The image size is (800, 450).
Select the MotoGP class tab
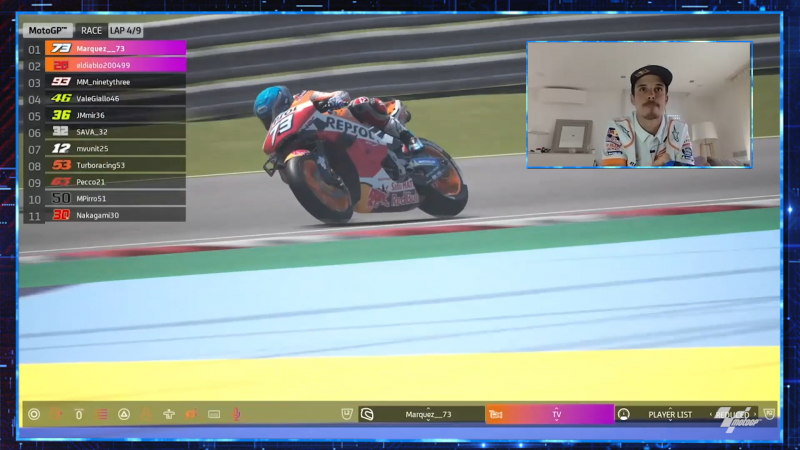point(47,31)
